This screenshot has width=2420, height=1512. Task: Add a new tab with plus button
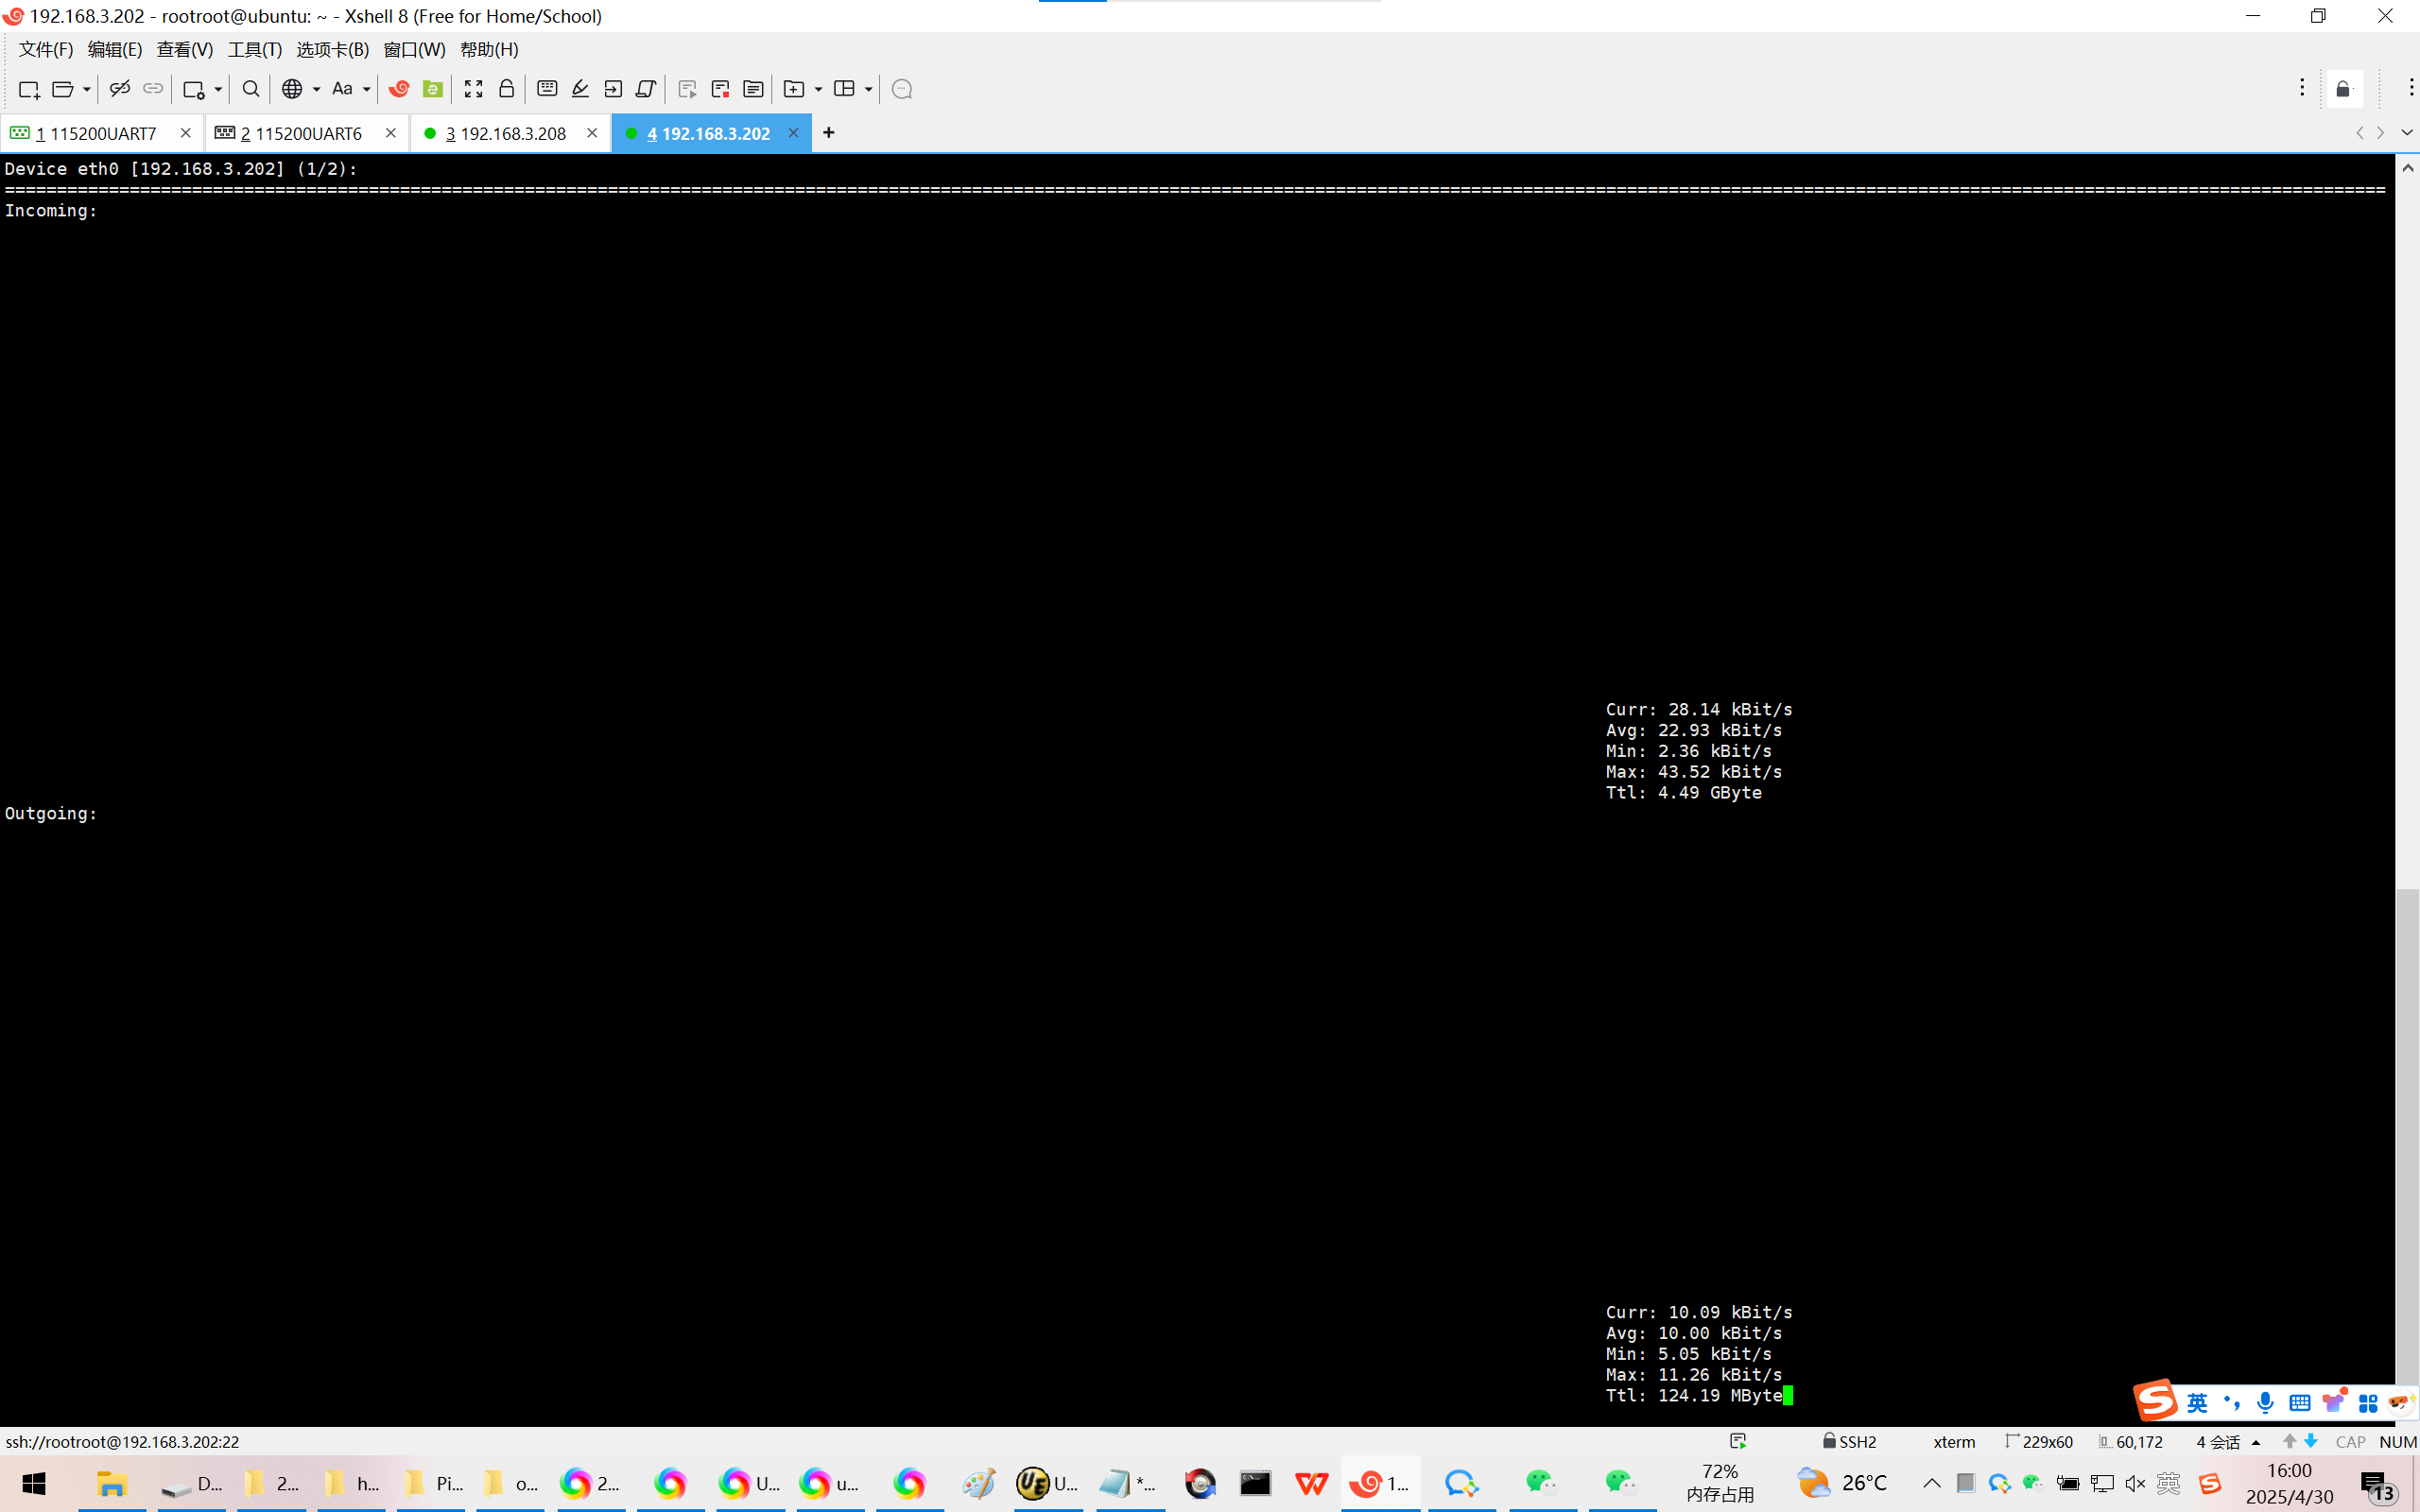pos(828,133)
